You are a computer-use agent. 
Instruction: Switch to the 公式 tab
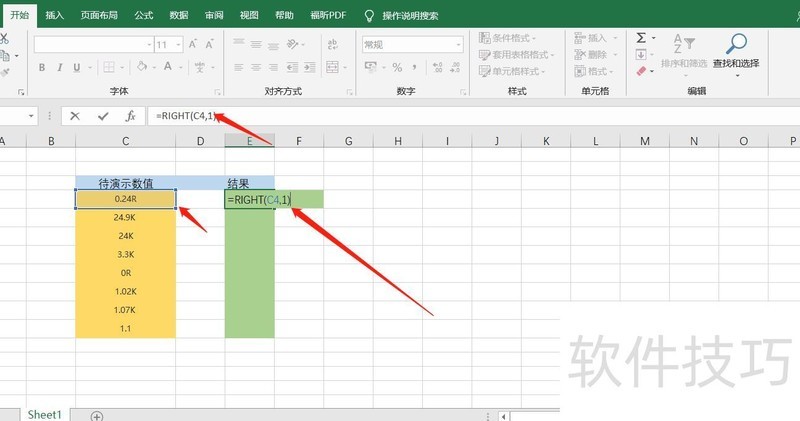pos(144,15)
